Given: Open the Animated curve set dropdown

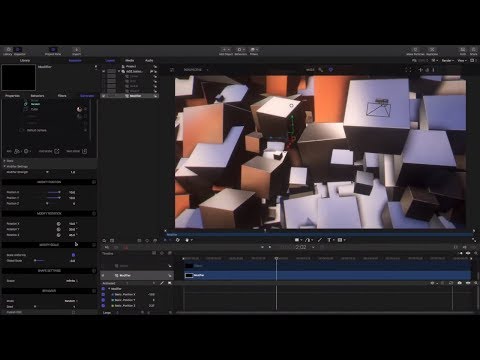Looking at the screenshot, I should 115,283.
